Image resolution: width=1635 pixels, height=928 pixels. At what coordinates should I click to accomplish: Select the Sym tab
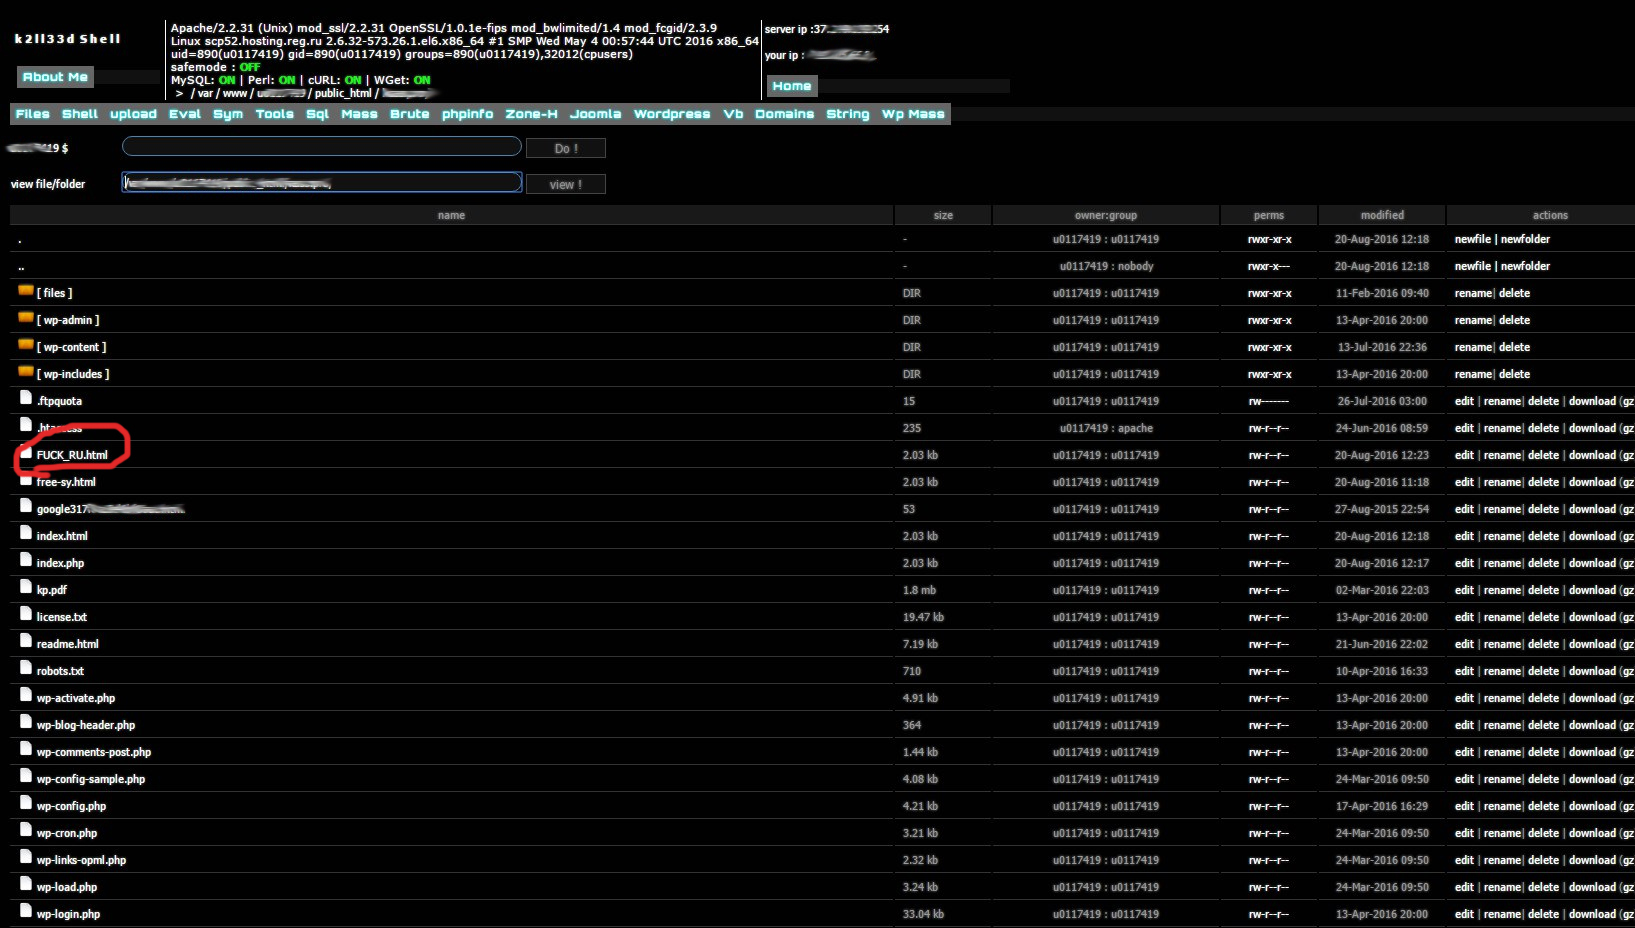pyautogui.click(x=228, y=114)
